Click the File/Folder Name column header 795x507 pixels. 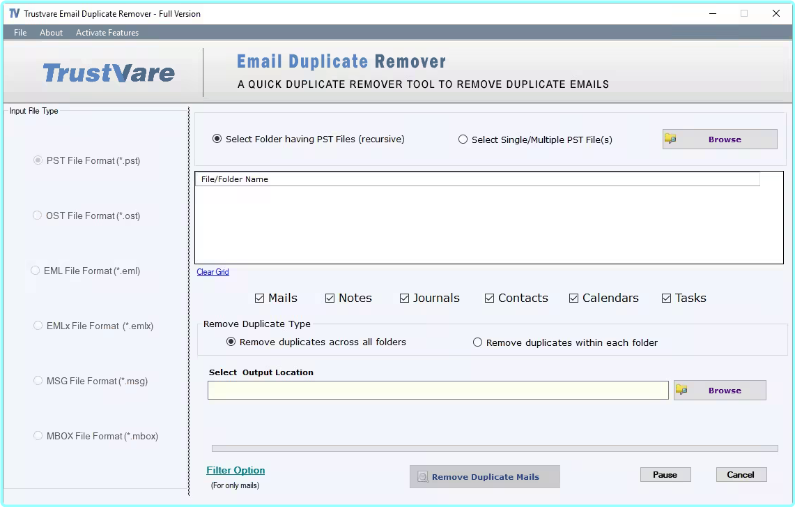pyautogui.click(x=477, y=179)
